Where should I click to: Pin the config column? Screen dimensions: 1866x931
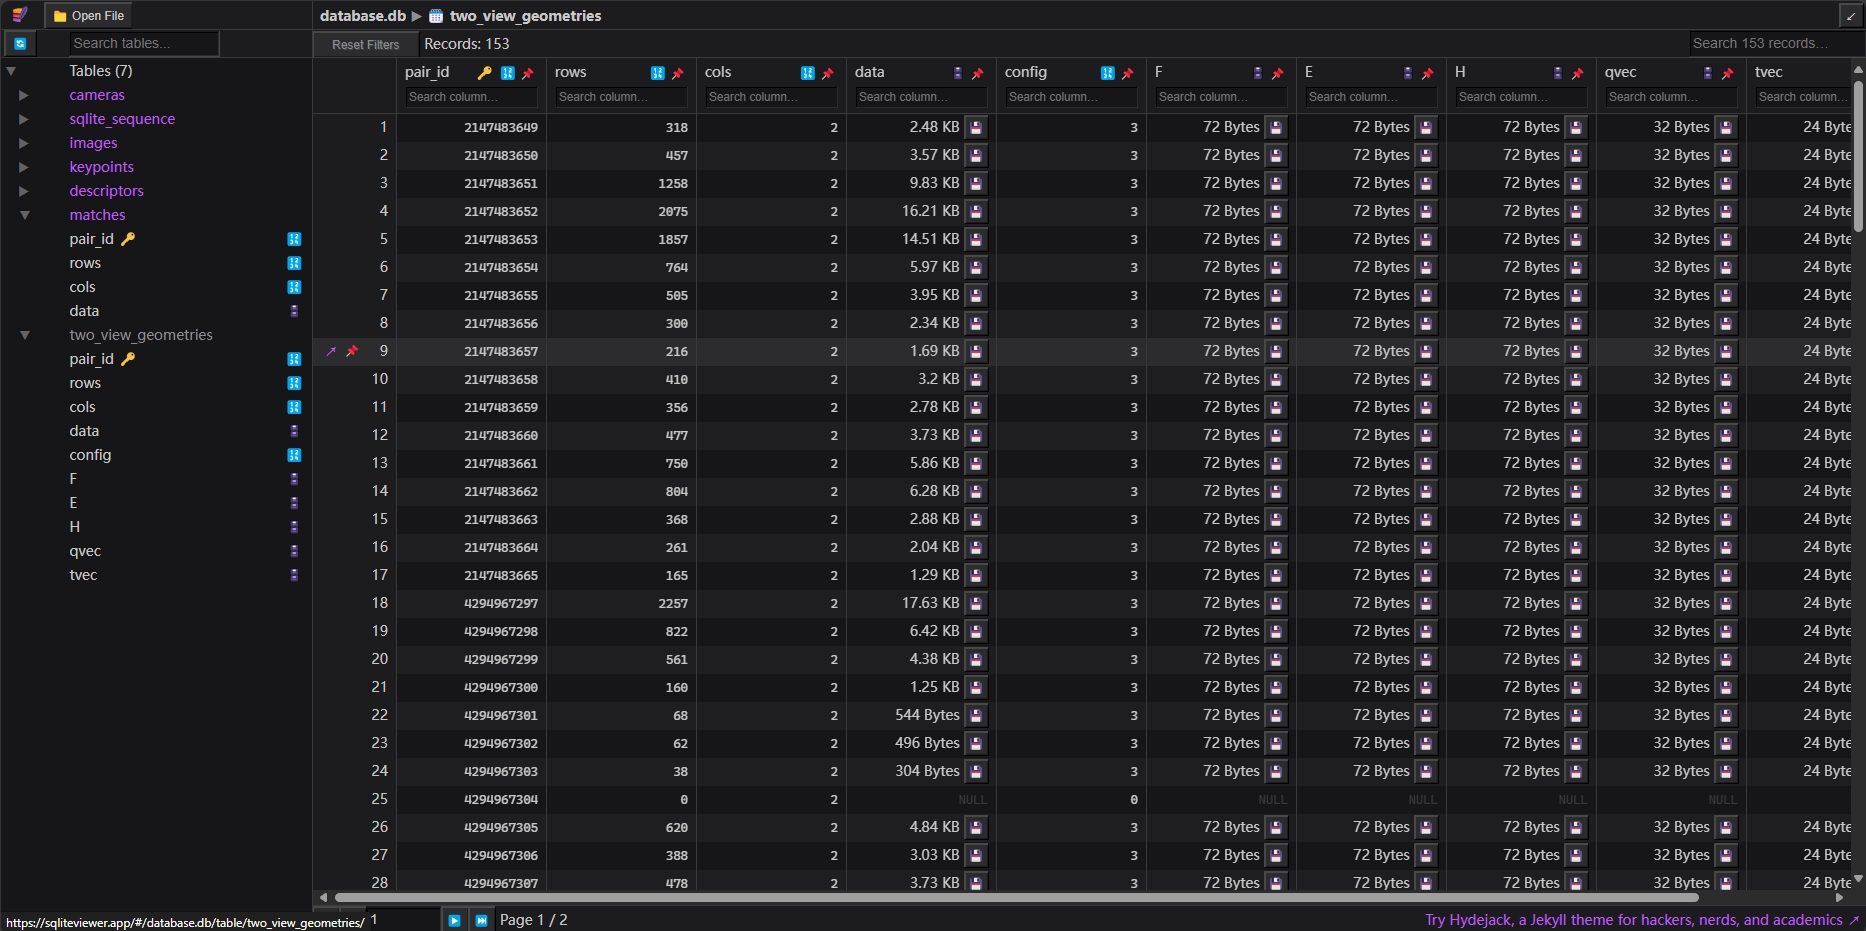(1128, 73)
